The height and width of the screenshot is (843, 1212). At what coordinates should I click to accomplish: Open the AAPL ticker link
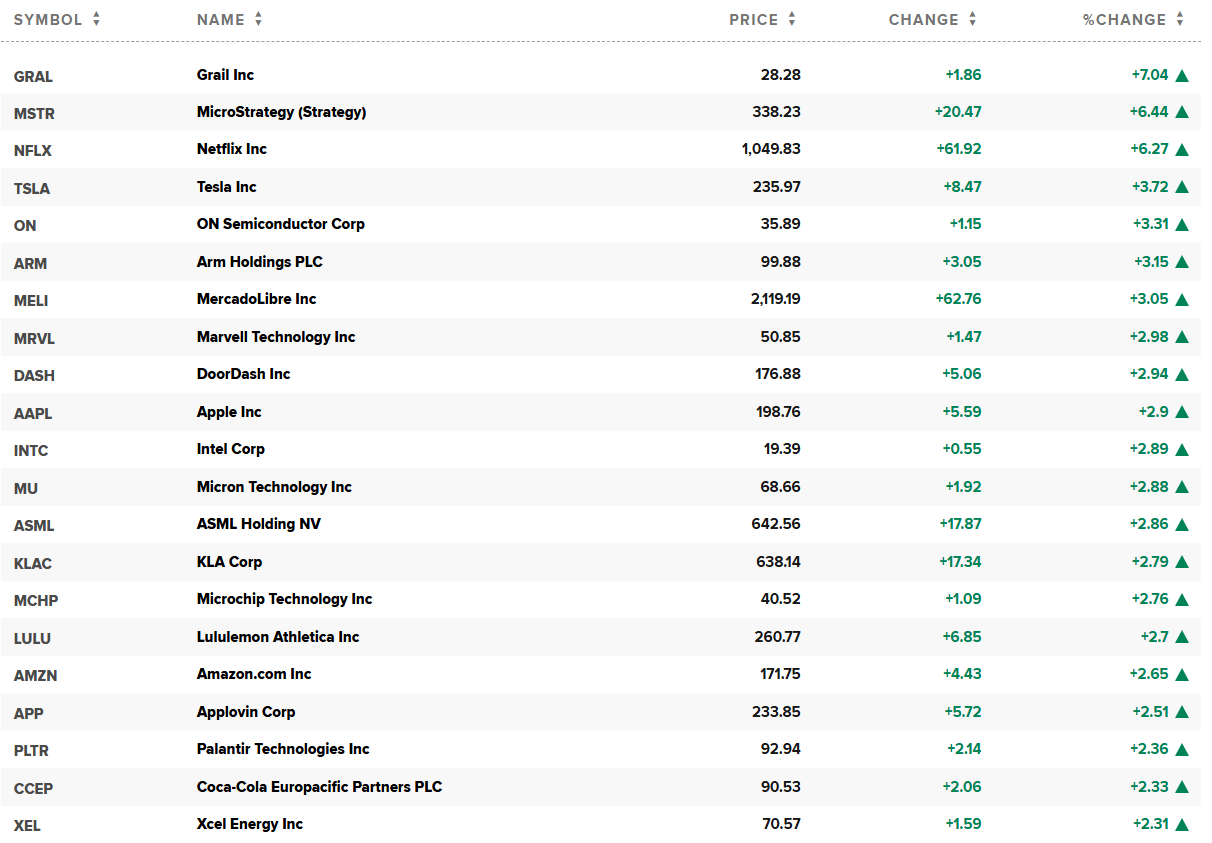point(33,414)
